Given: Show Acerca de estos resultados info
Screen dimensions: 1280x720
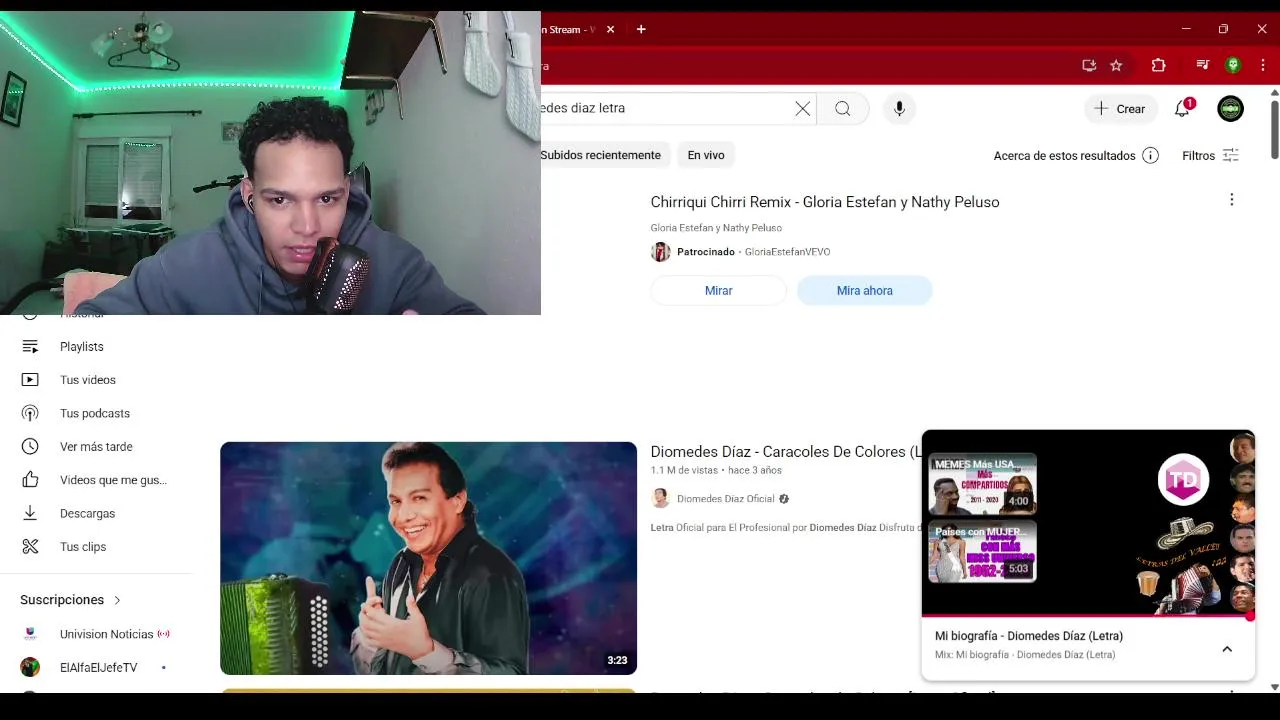Looking at the screenshot, I should pyautogui.click(x=1076, y=156).
